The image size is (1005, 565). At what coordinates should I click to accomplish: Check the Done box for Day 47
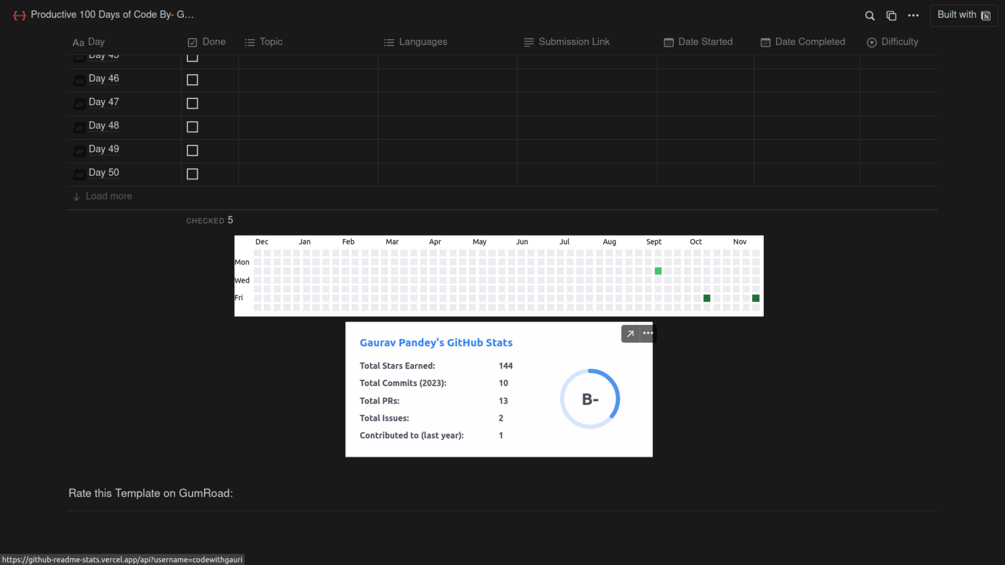click(192, 103)
